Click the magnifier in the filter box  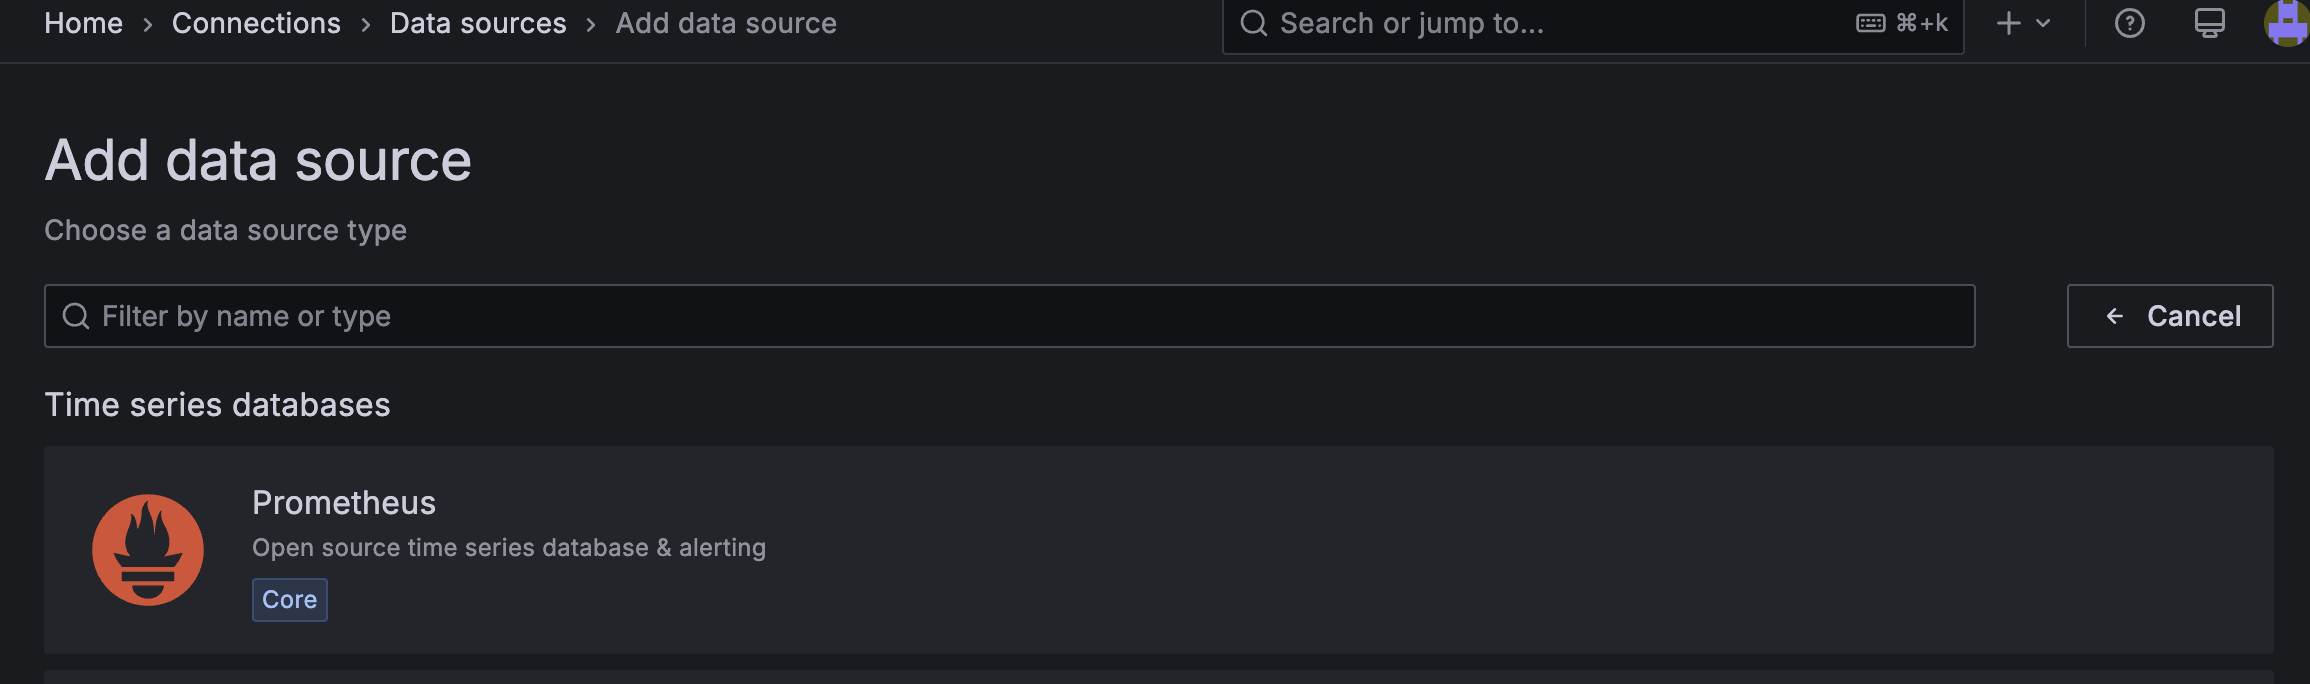[76, 316]
